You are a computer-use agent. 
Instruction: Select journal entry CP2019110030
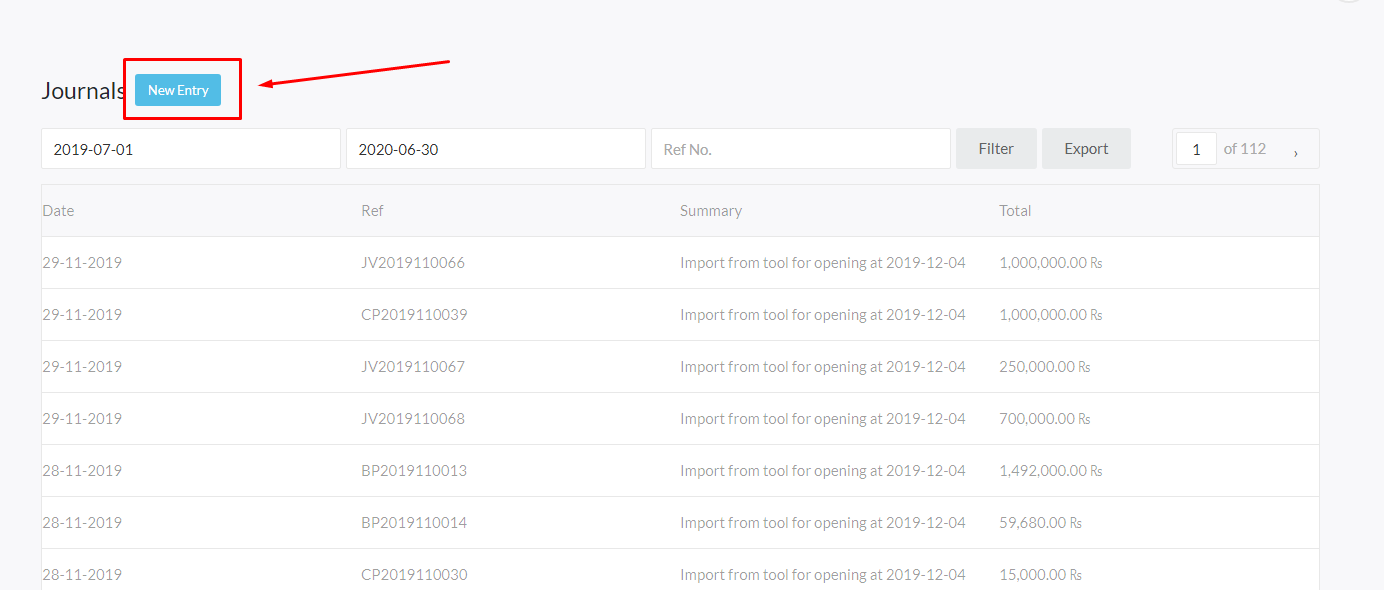[x=414, y=575]
